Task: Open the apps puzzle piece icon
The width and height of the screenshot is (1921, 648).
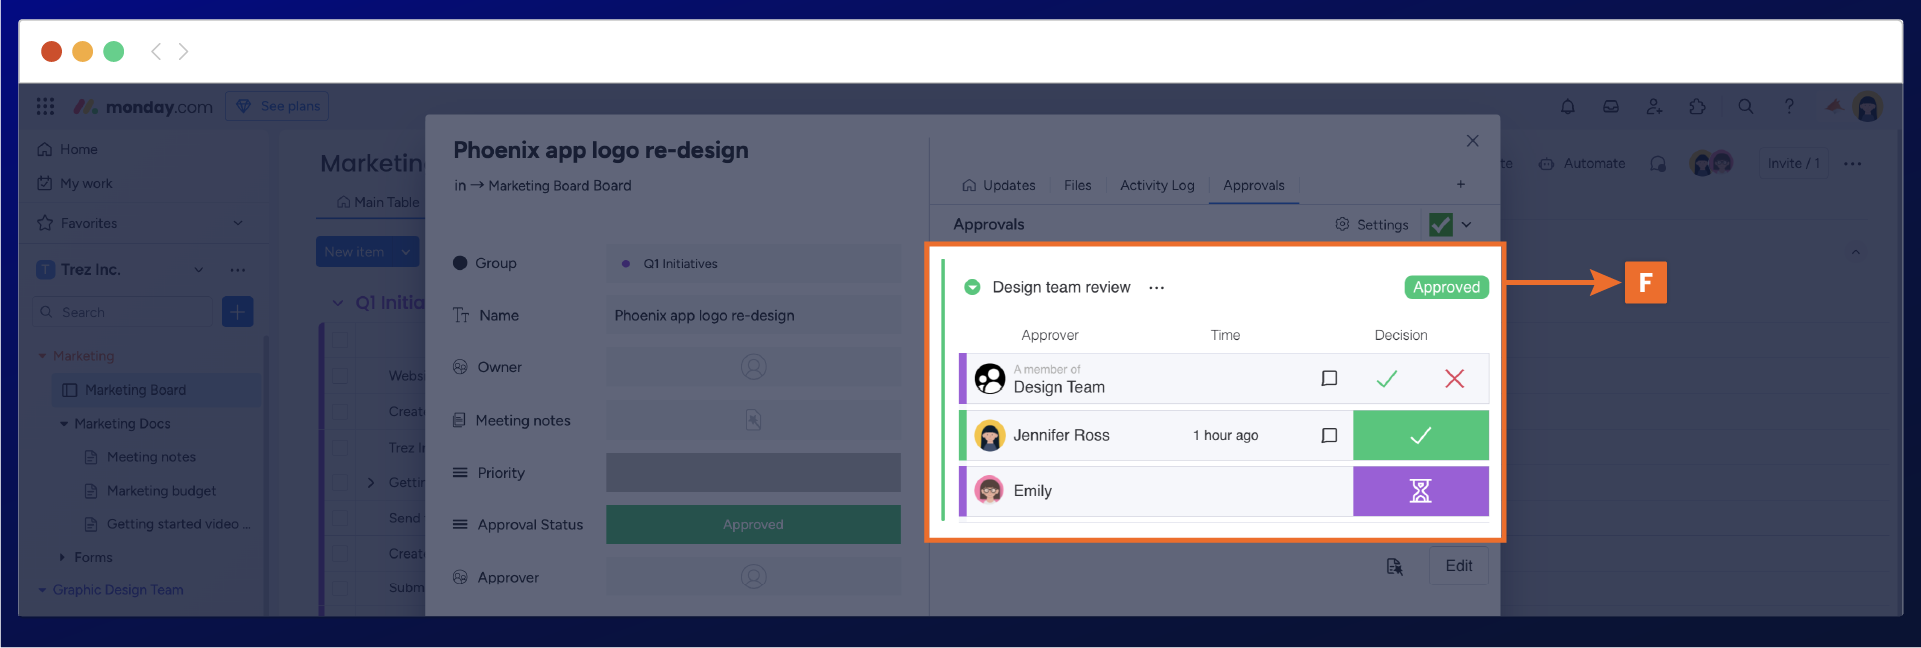Action: pos(1697,106)
